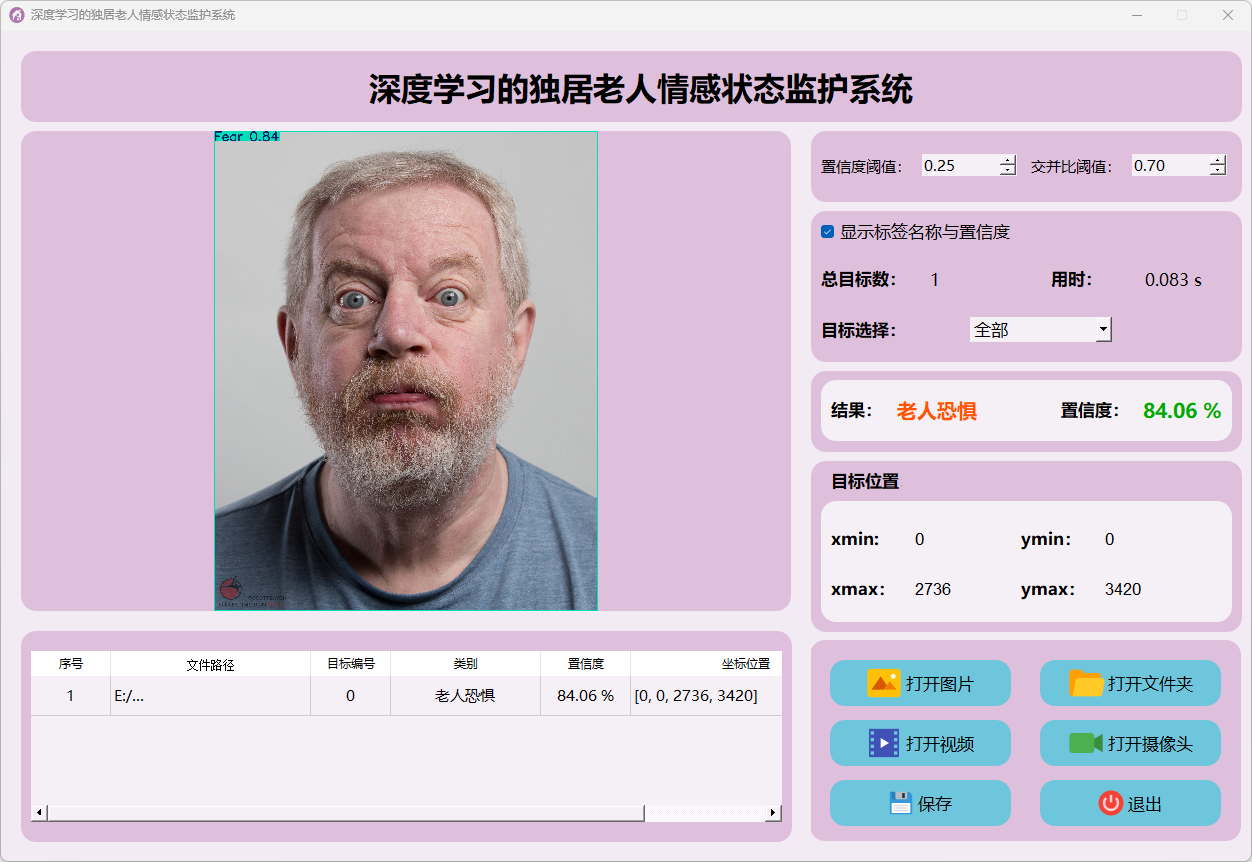The width and height of the screenshot is (1252, 862).
Task: Toggle the show label name and confidence checkbox
Action: [x=828, y=232]
